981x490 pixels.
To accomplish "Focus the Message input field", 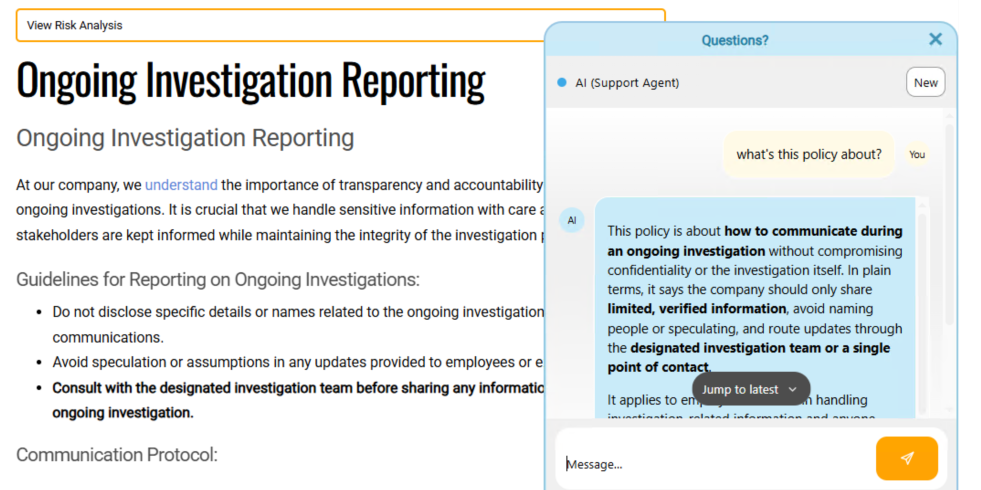I will pyautogui.click(x=716, y=464).
